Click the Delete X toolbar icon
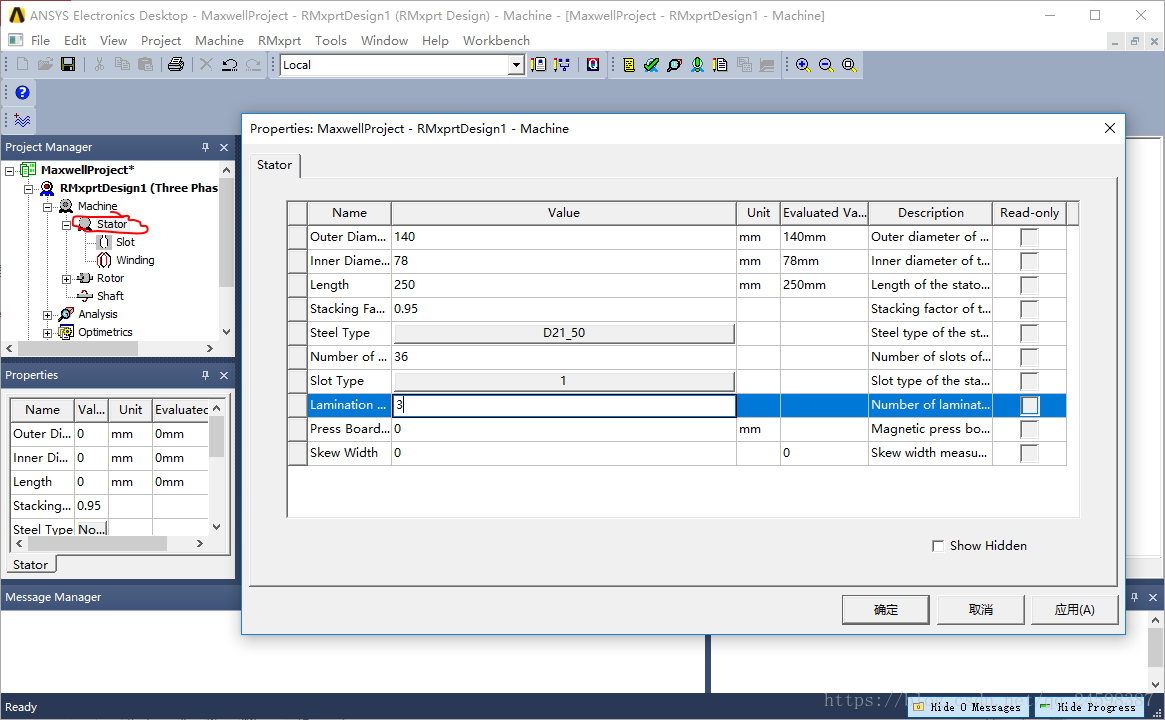 207,65
